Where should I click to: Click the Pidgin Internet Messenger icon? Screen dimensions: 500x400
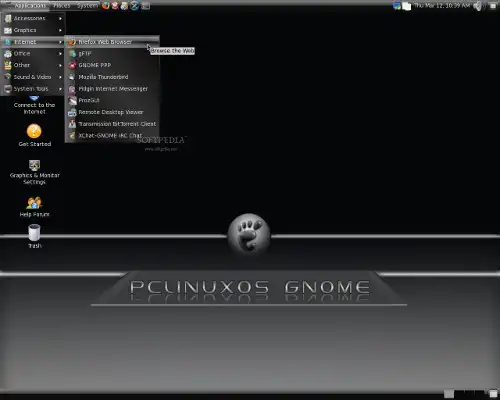72,89
